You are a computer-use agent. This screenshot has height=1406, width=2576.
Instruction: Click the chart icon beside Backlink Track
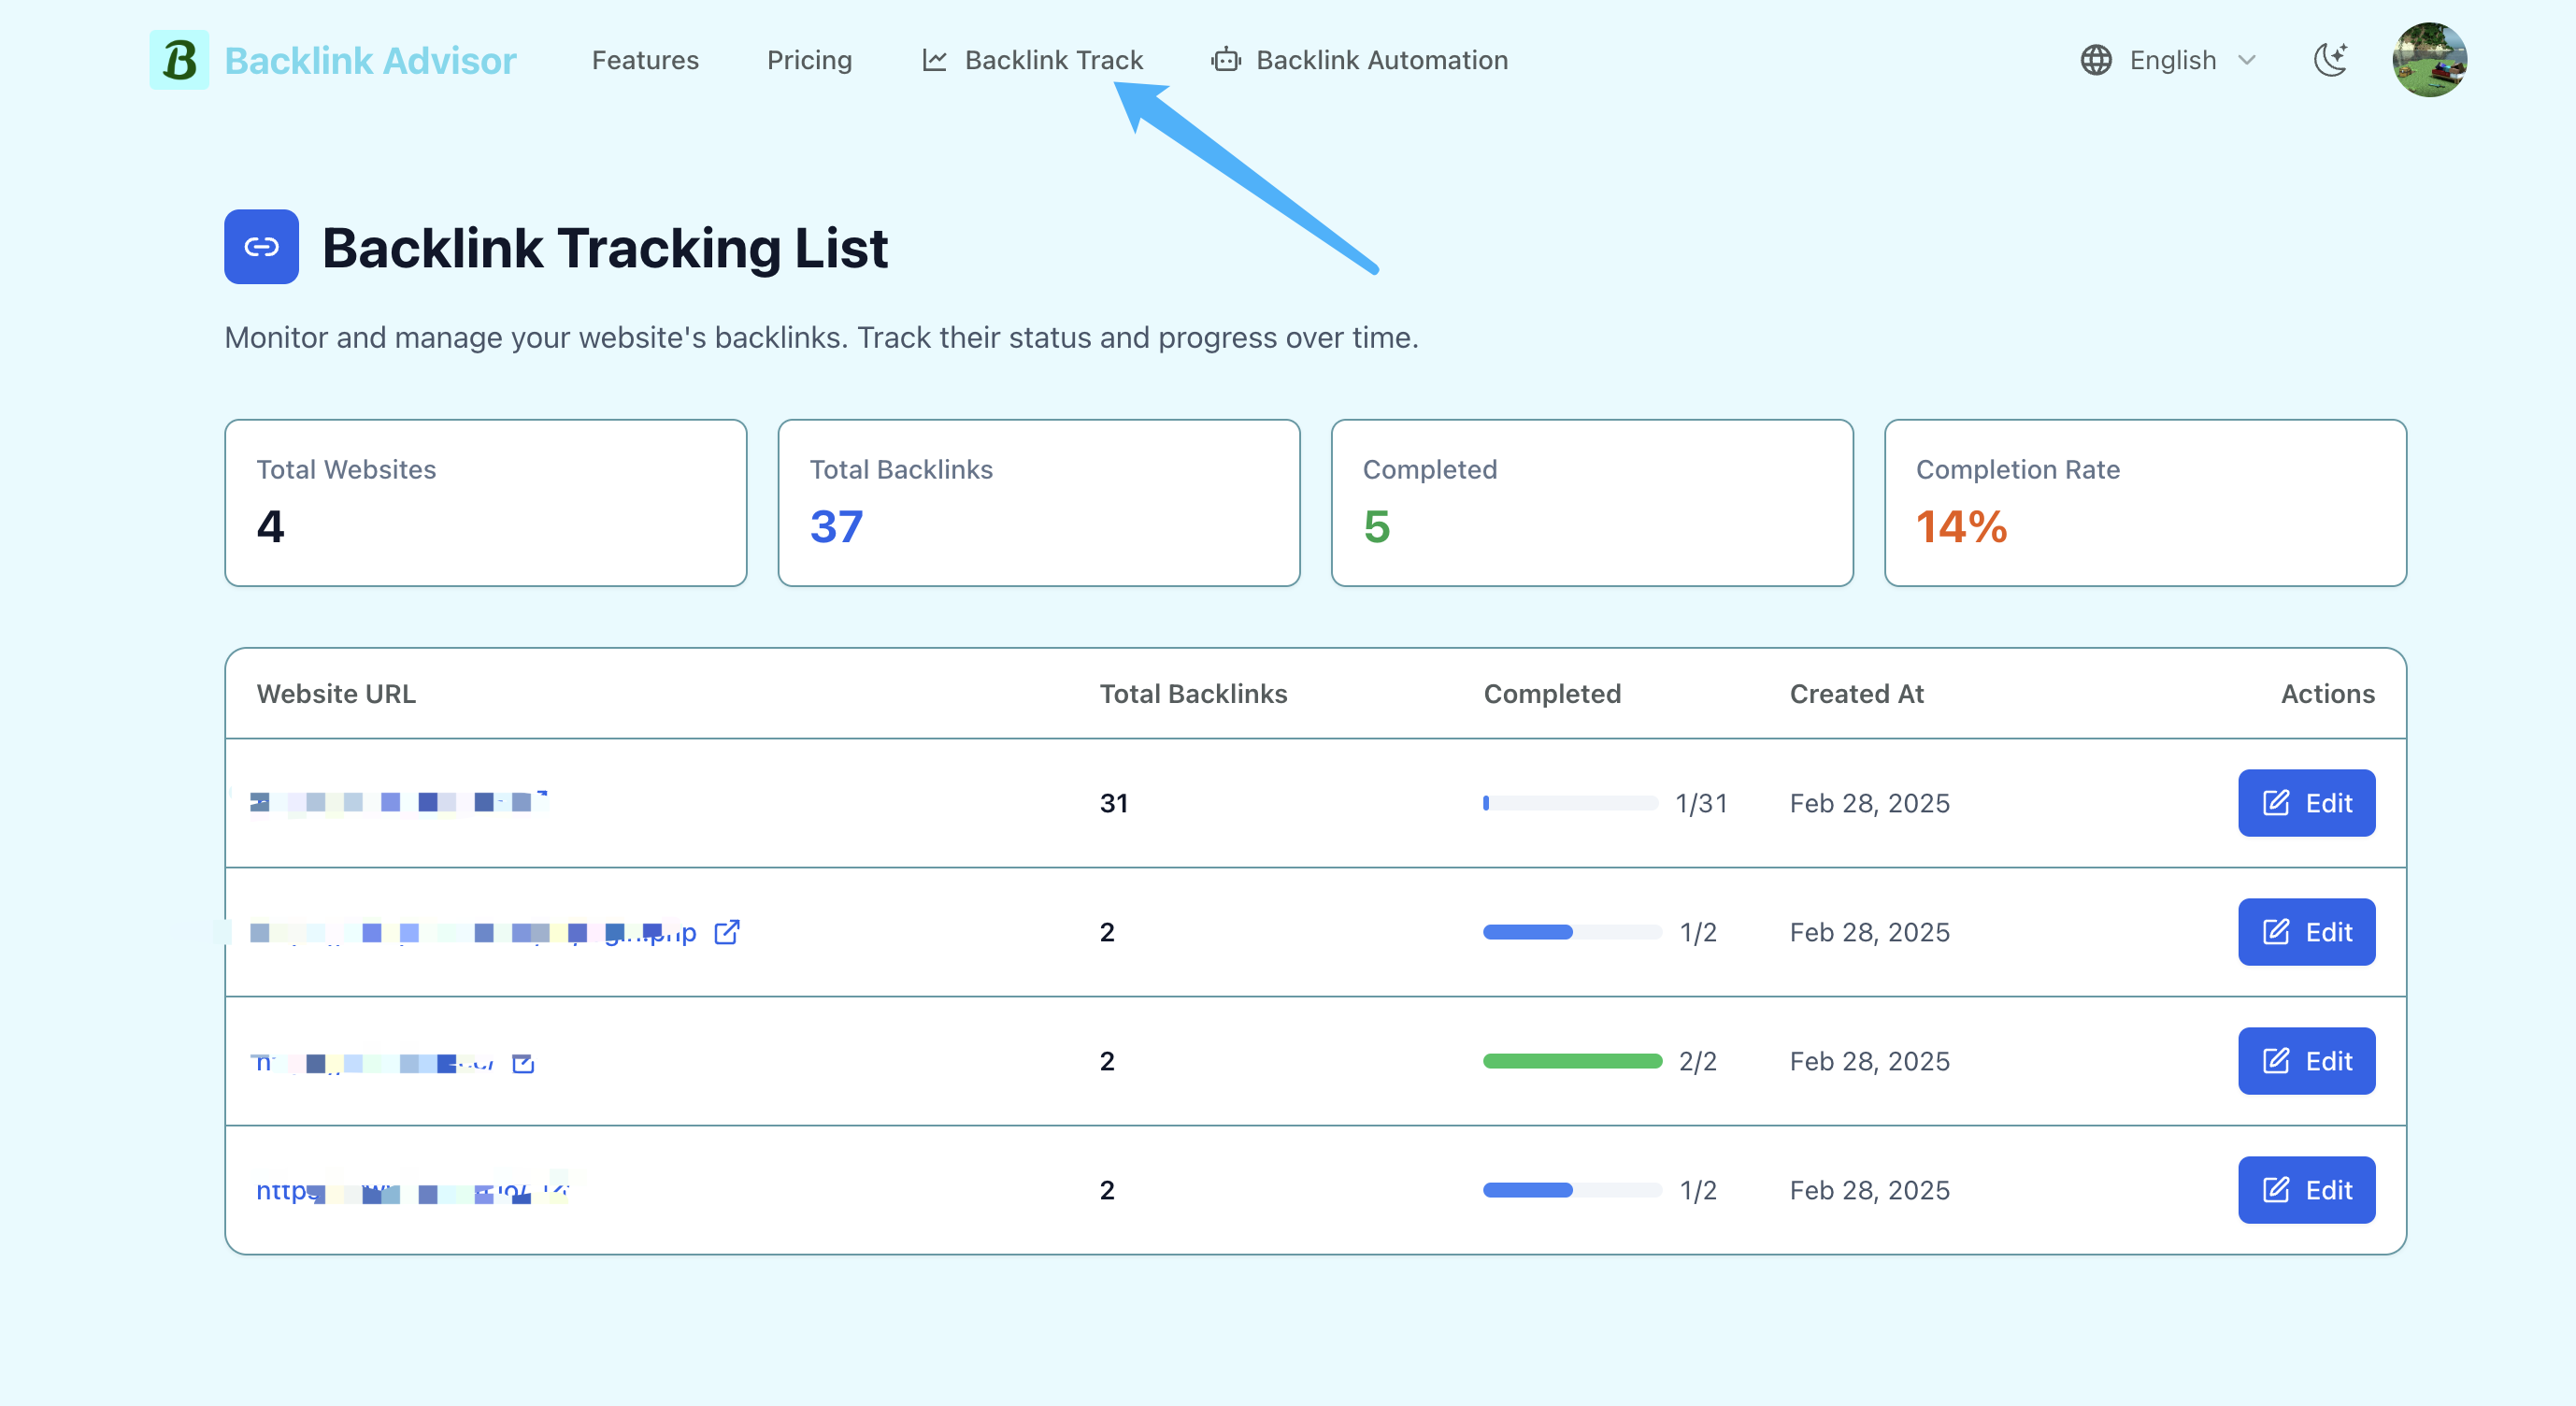[x=934, y=60]
